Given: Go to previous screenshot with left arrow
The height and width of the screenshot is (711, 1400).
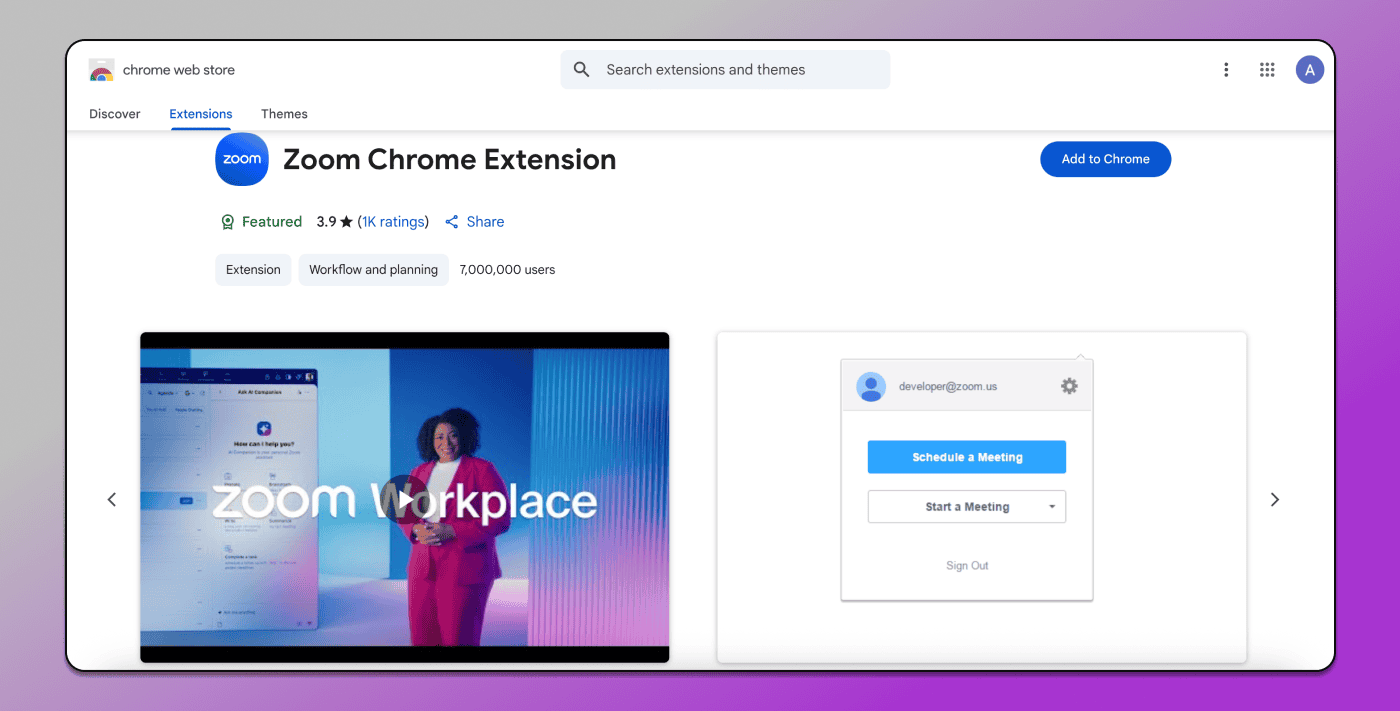Looking at the screenshot, I should coord(112,499).
